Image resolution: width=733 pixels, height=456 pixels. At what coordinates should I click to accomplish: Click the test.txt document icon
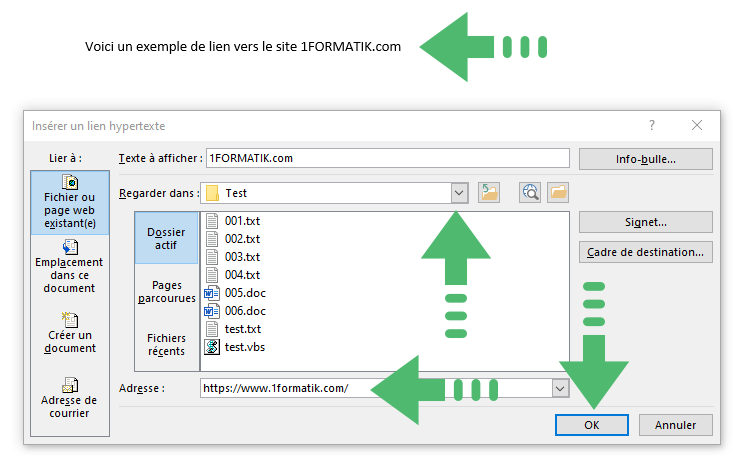point(212,329)
